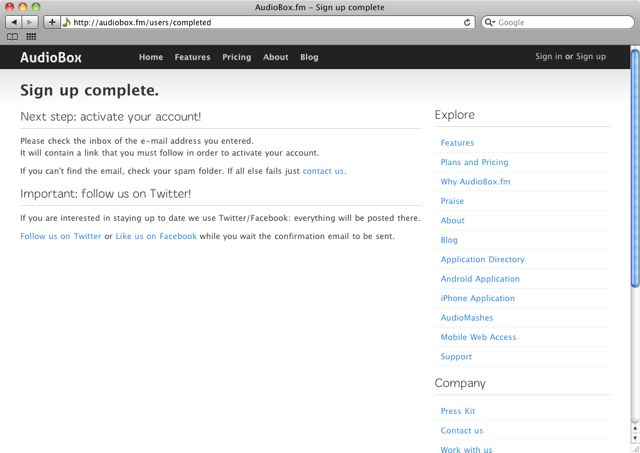640x453 pixels.
Task: Click the Company section heading
Action: point(460,383)
